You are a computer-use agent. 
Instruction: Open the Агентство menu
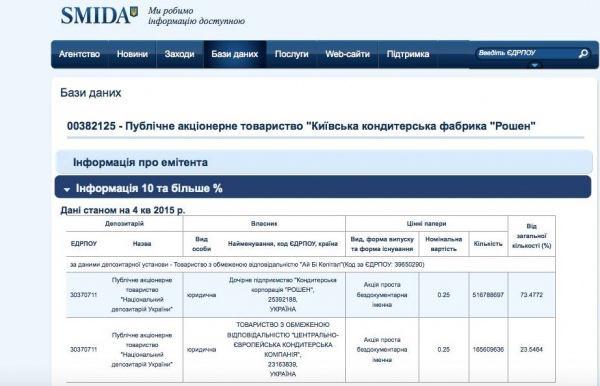click(x=79, y=54)
